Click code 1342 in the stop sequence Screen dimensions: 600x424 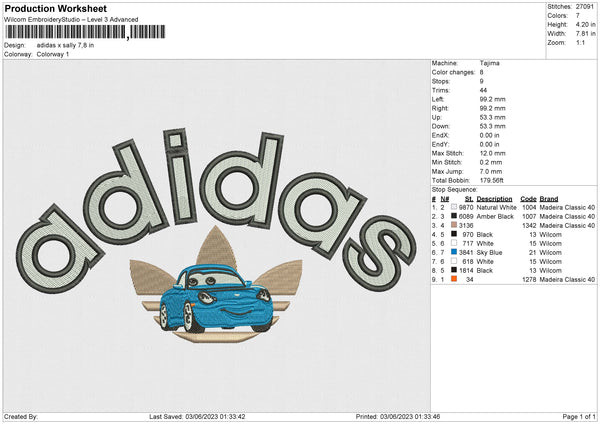tap(529, 225)
